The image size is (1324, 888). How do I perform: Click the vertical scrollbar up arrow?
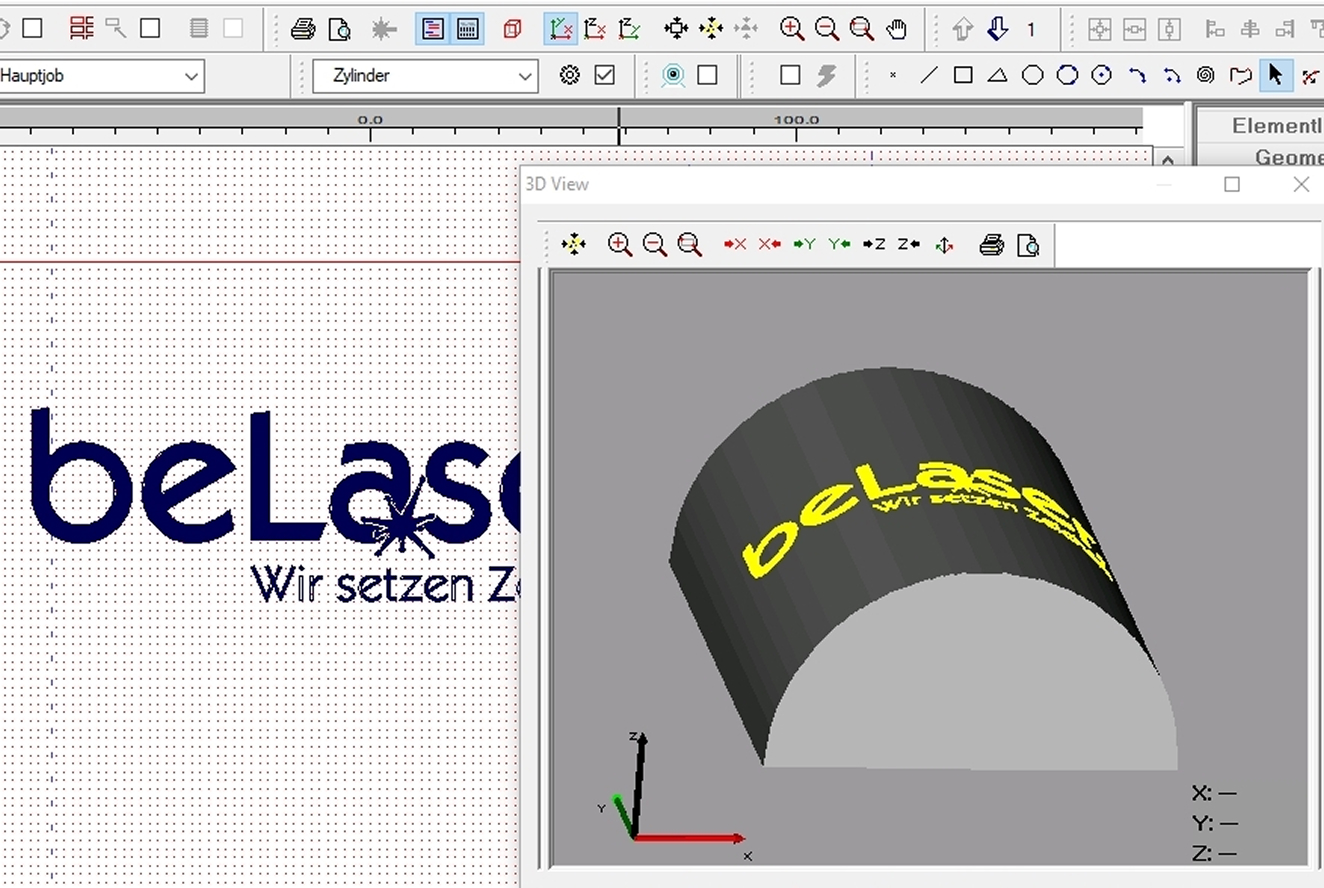pyautogui.click(x=1167, y=159)
